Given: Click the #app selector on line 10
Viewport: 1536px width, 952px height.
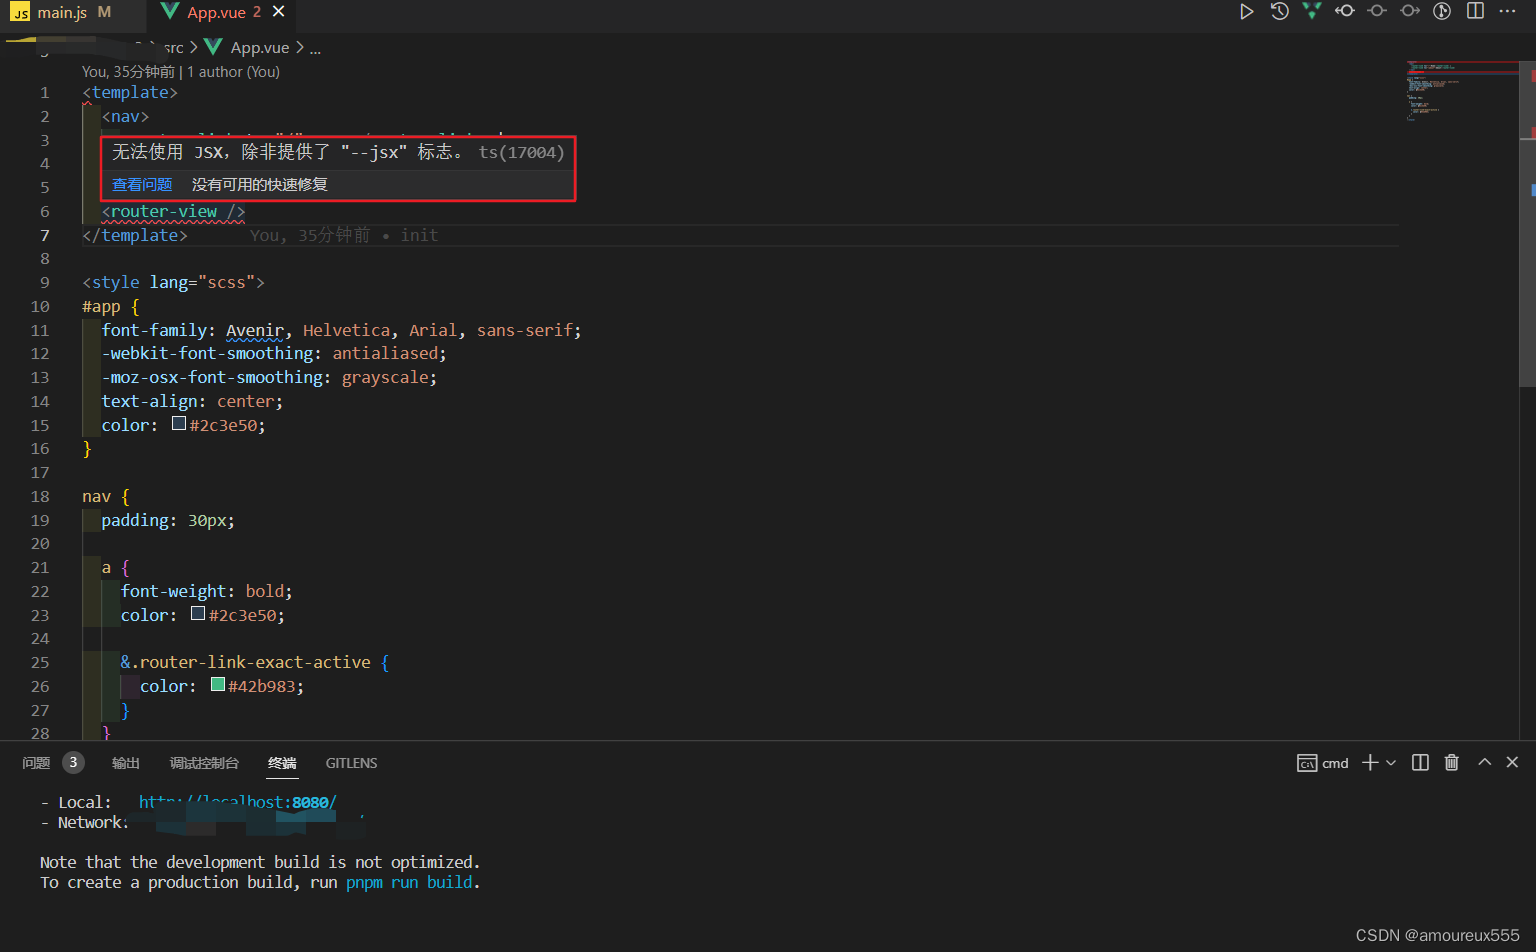Looking at the screenshot, I should 101,307.
